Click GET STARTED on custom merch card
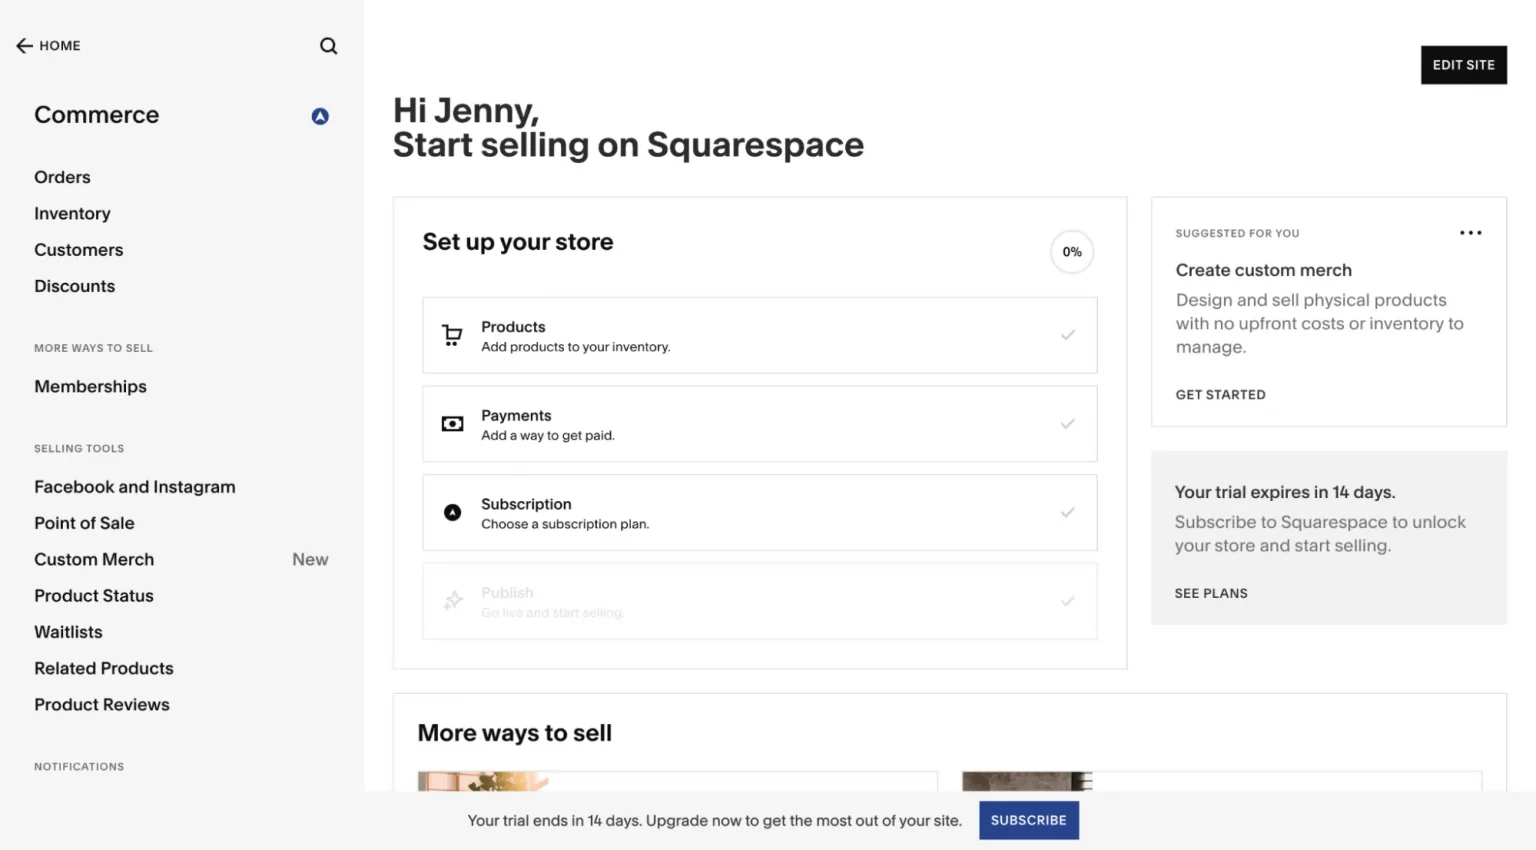The width and height of the screenshot is (1536, 850). [x=1220, y=395]
